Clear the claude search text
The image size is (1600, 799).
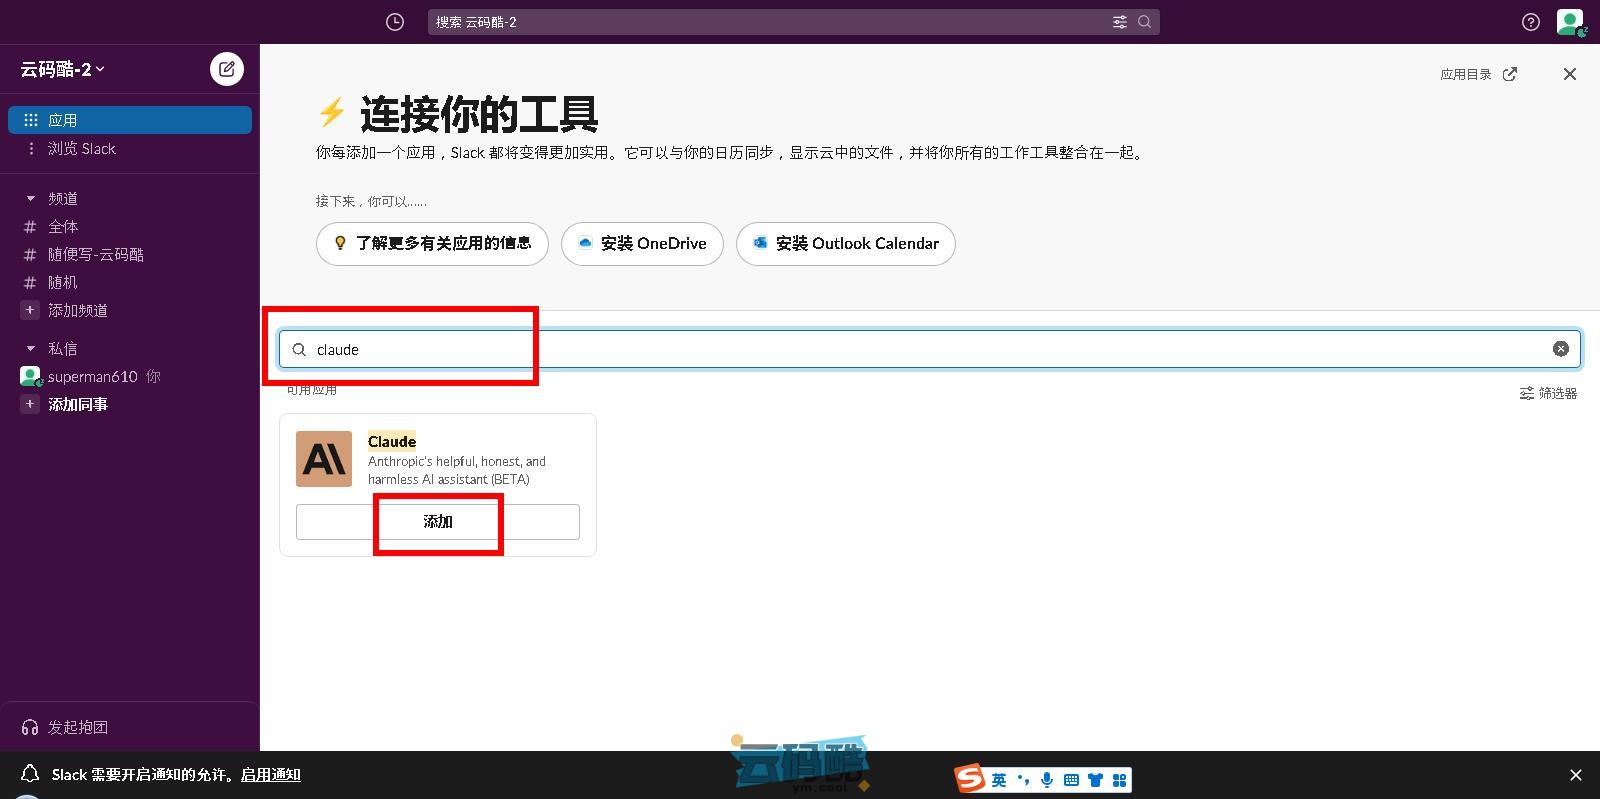tap(1560, 349)
